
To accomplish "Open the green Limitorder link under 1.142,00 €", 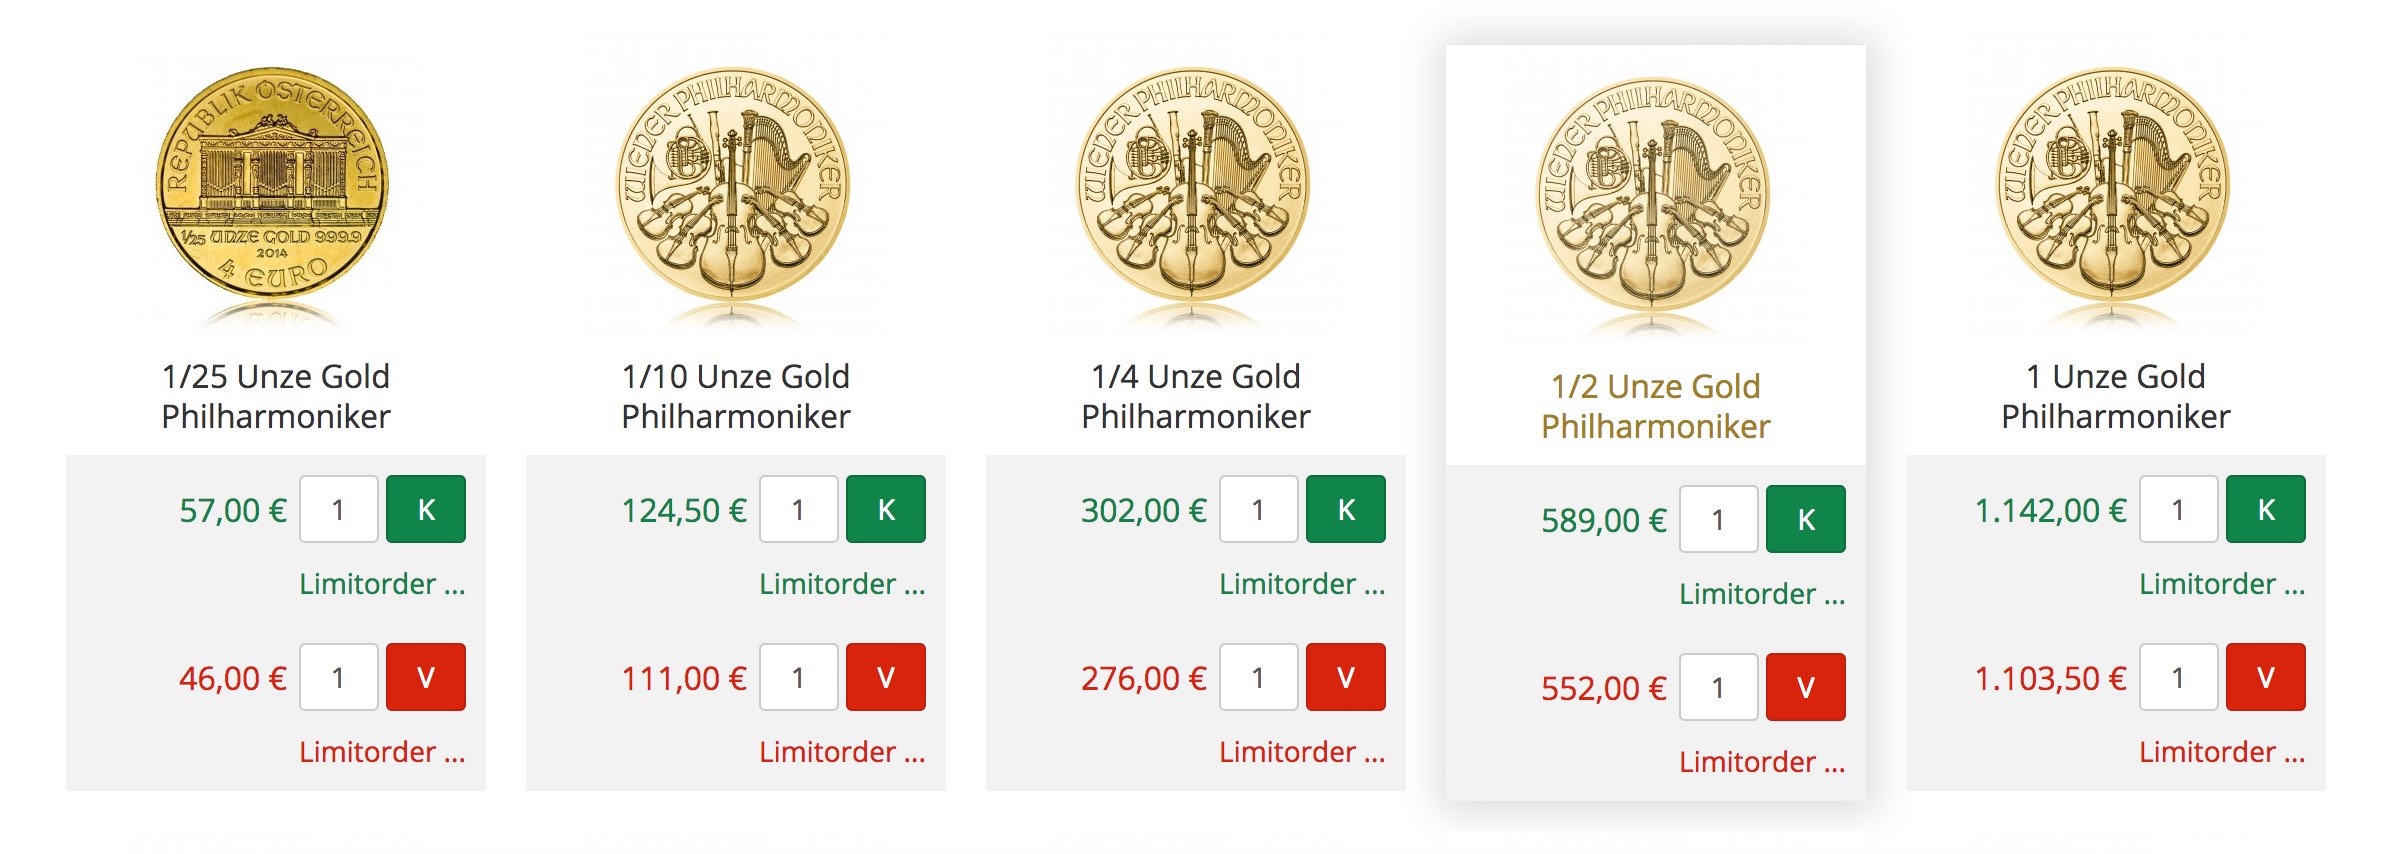I will 2222,584.
